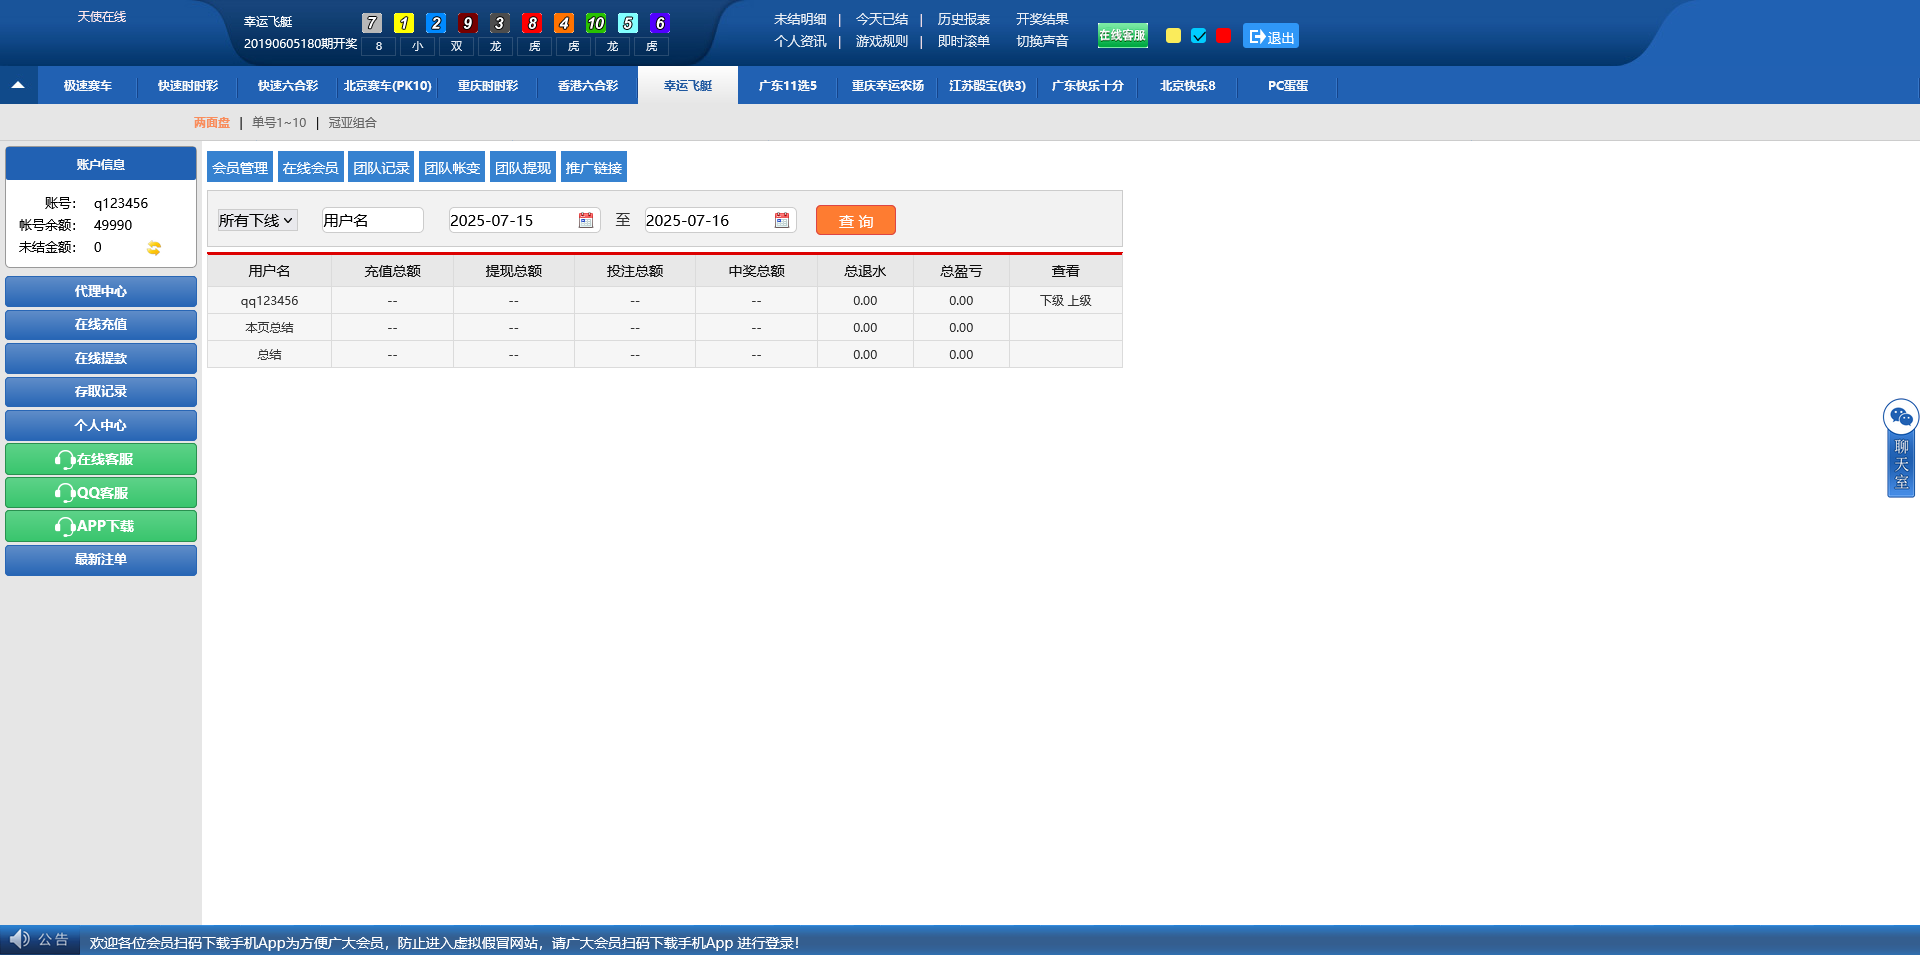Open 个人资讯 link in header
This screenshot has width=1920, height=955.
click(800, 41)
